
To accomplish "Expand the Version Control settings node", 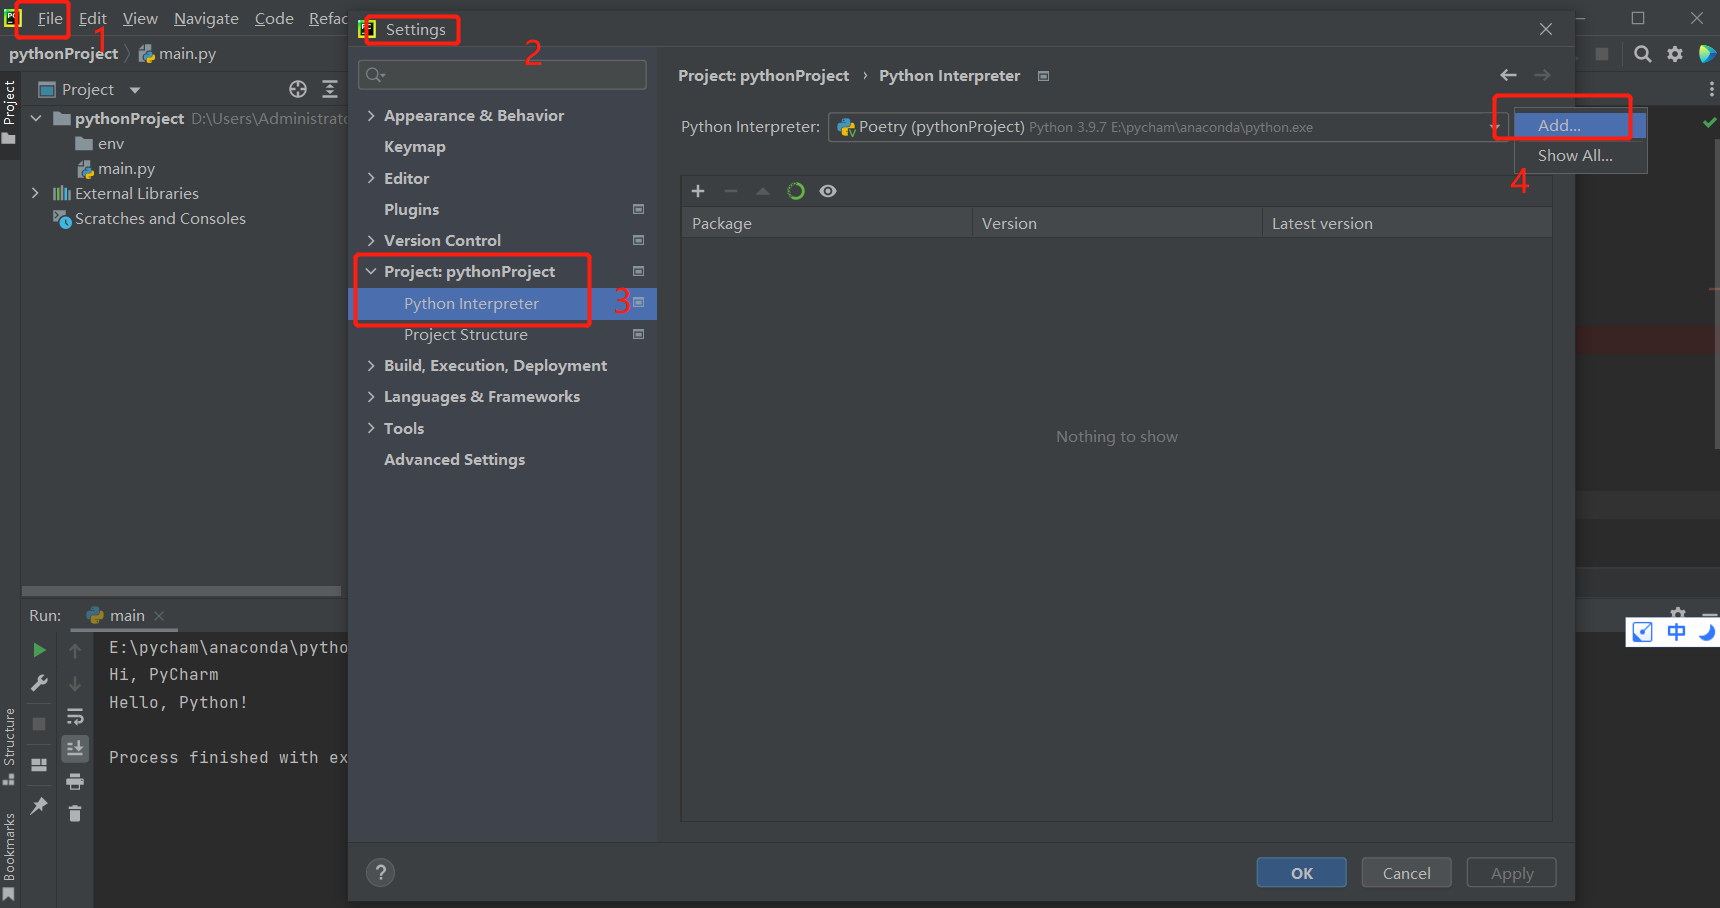I will [371, 240].
